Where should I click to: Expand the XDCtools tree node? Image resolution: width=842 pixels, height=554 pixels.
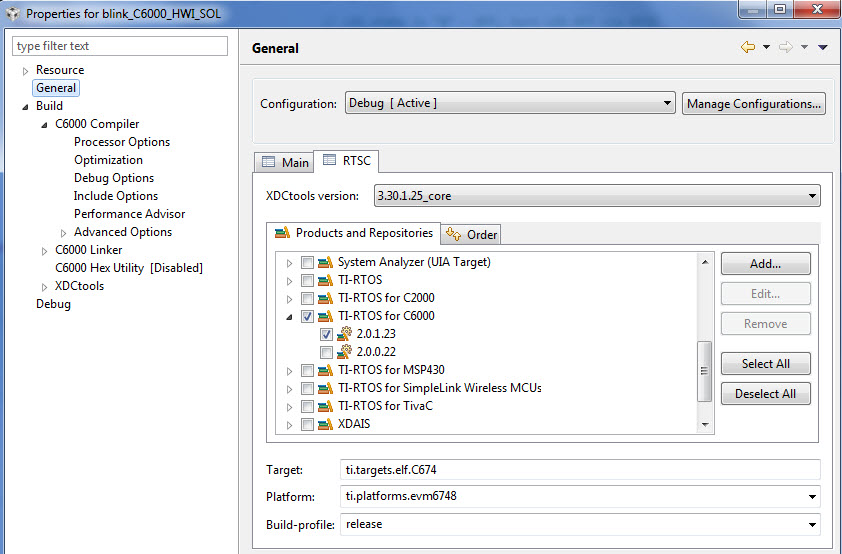pos(45,287)
